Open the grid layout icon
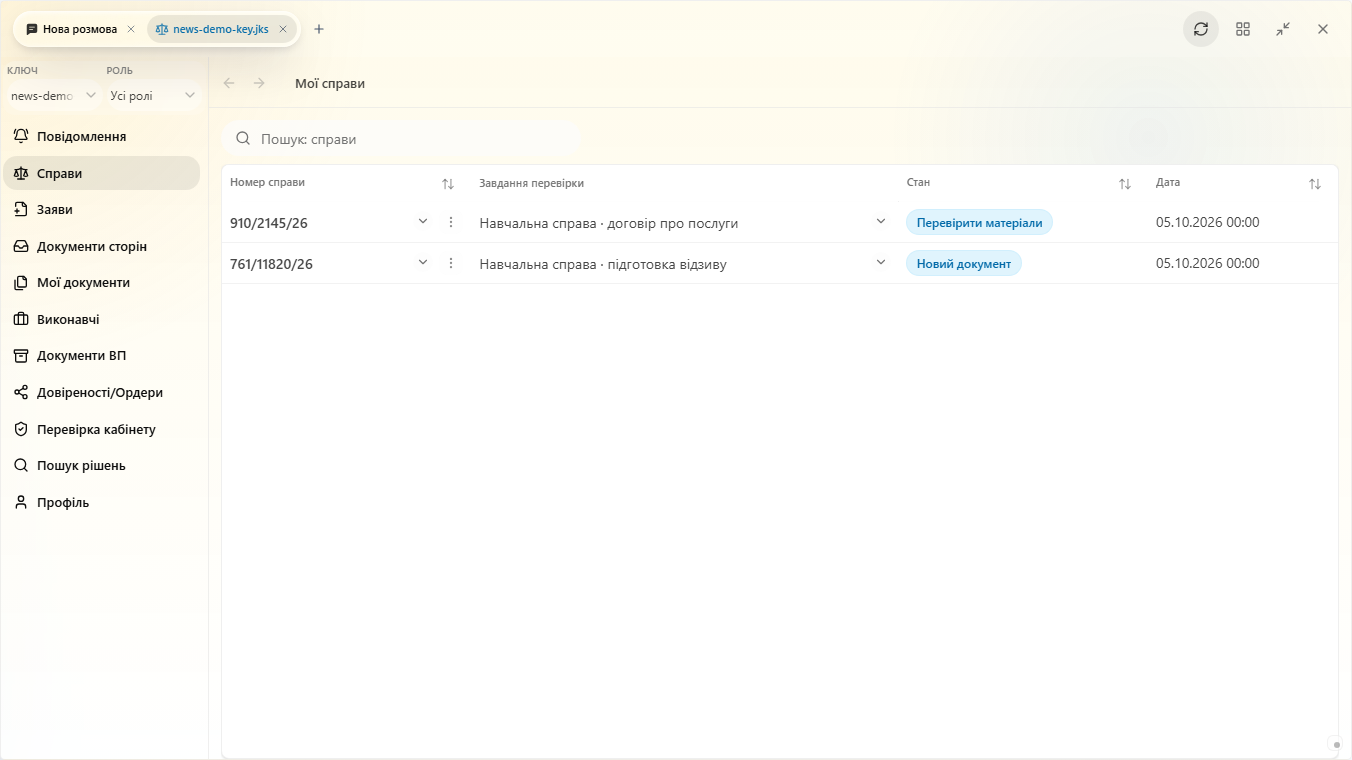 [x=1243, y=29]
